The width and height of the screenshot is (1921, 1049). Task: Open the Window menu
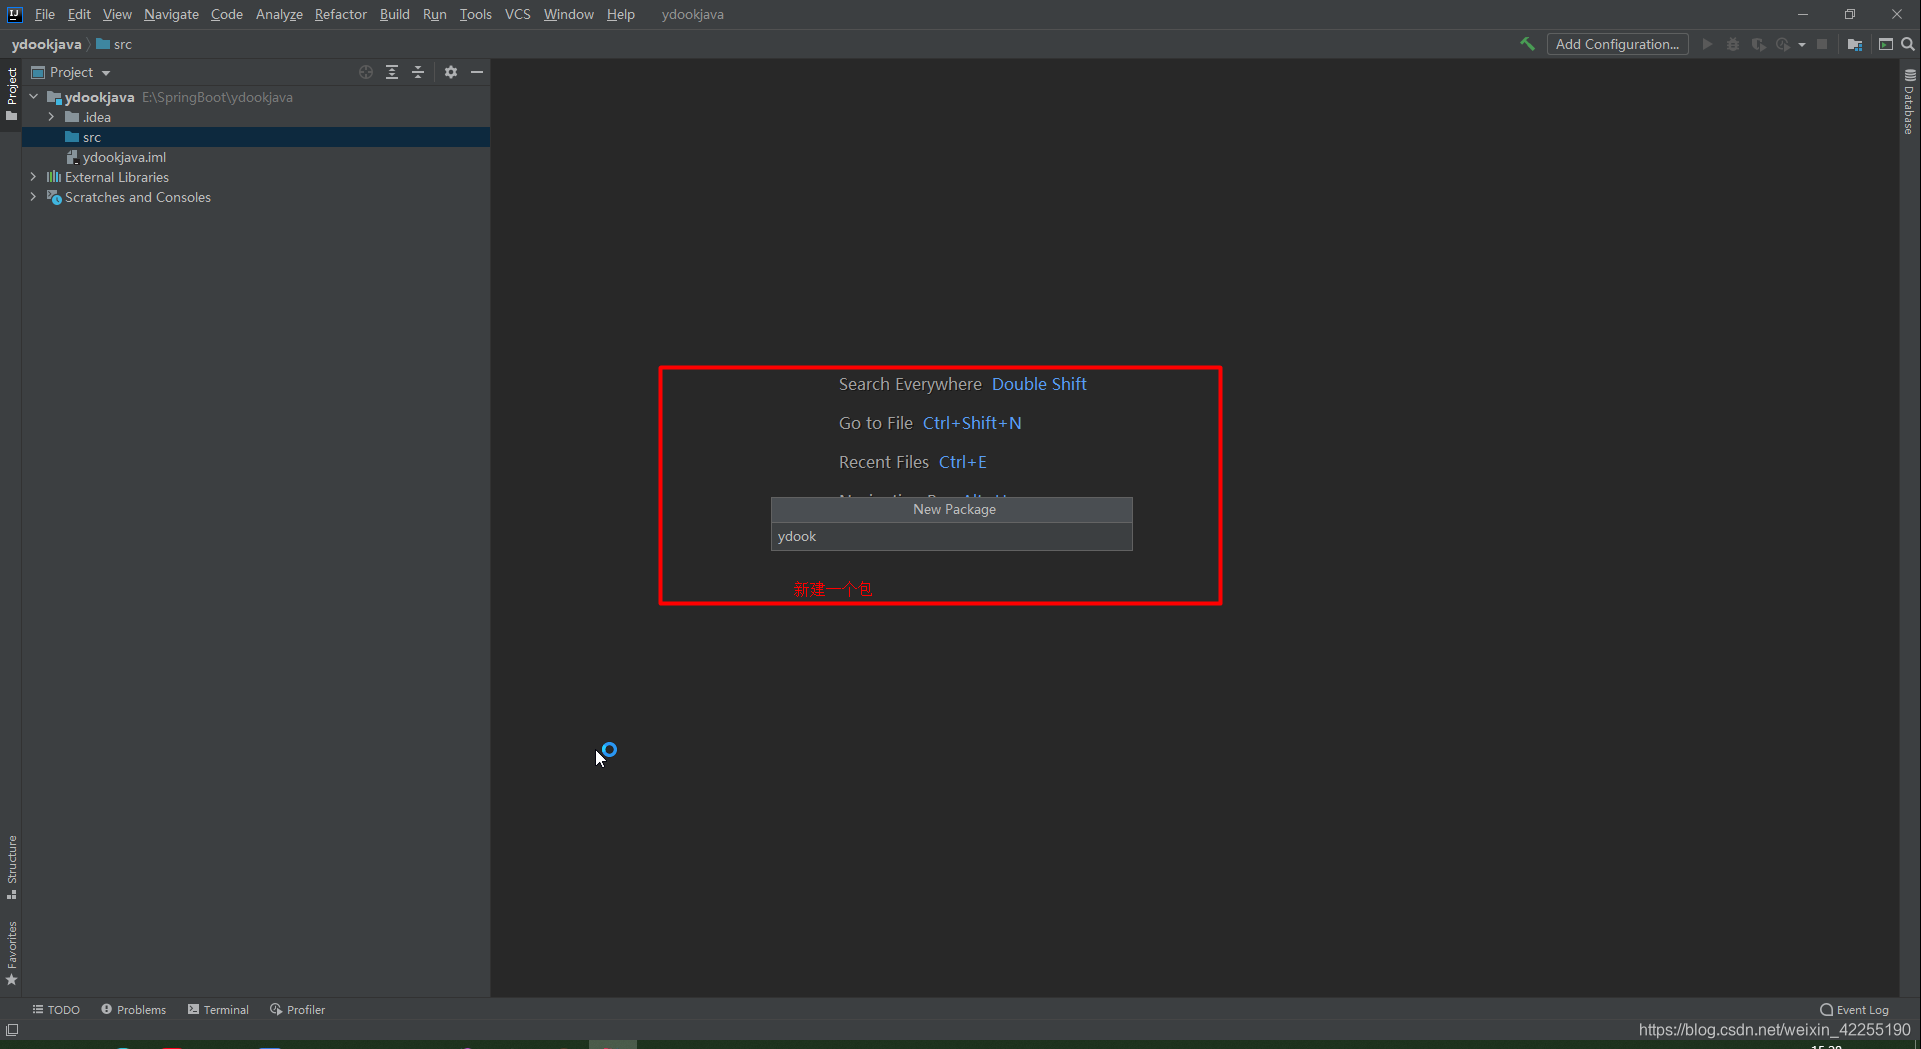coord(569,14)
